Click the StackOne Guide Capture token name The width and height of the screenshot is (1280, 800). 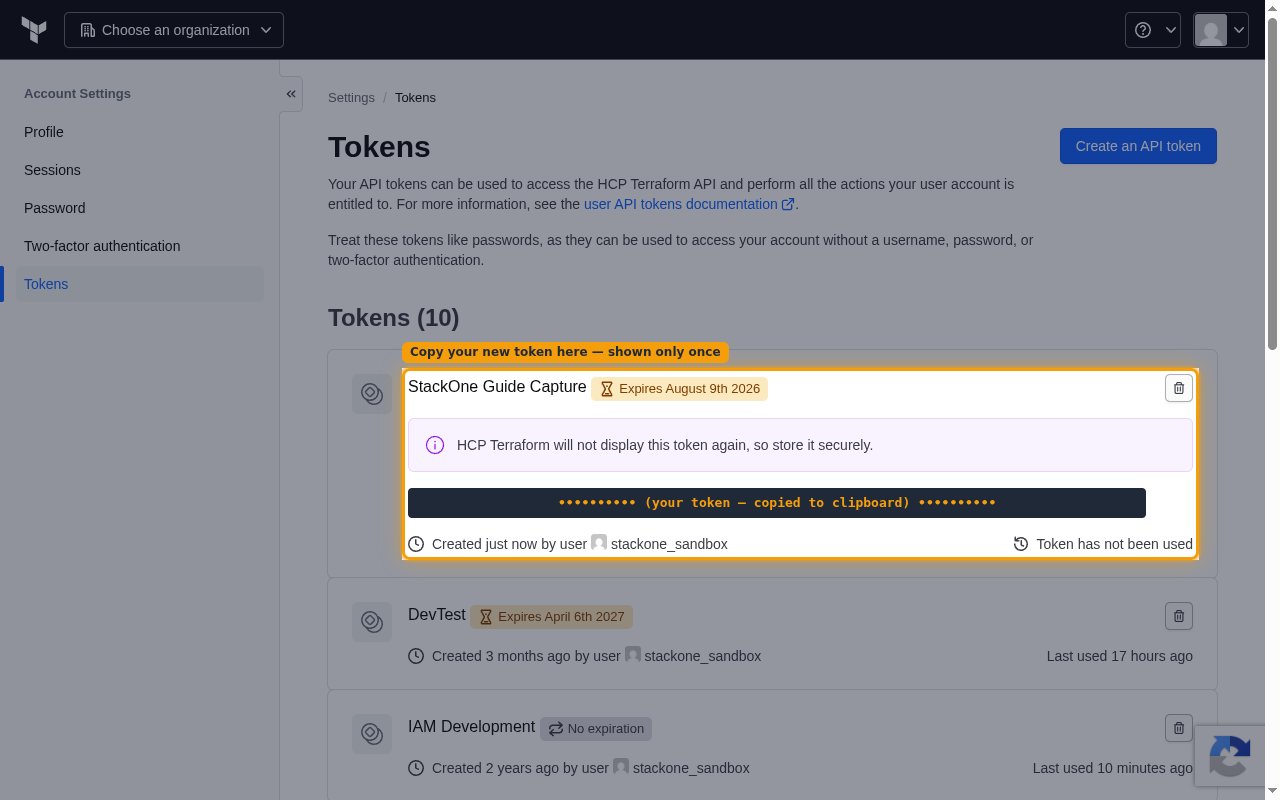click(497, 387)
